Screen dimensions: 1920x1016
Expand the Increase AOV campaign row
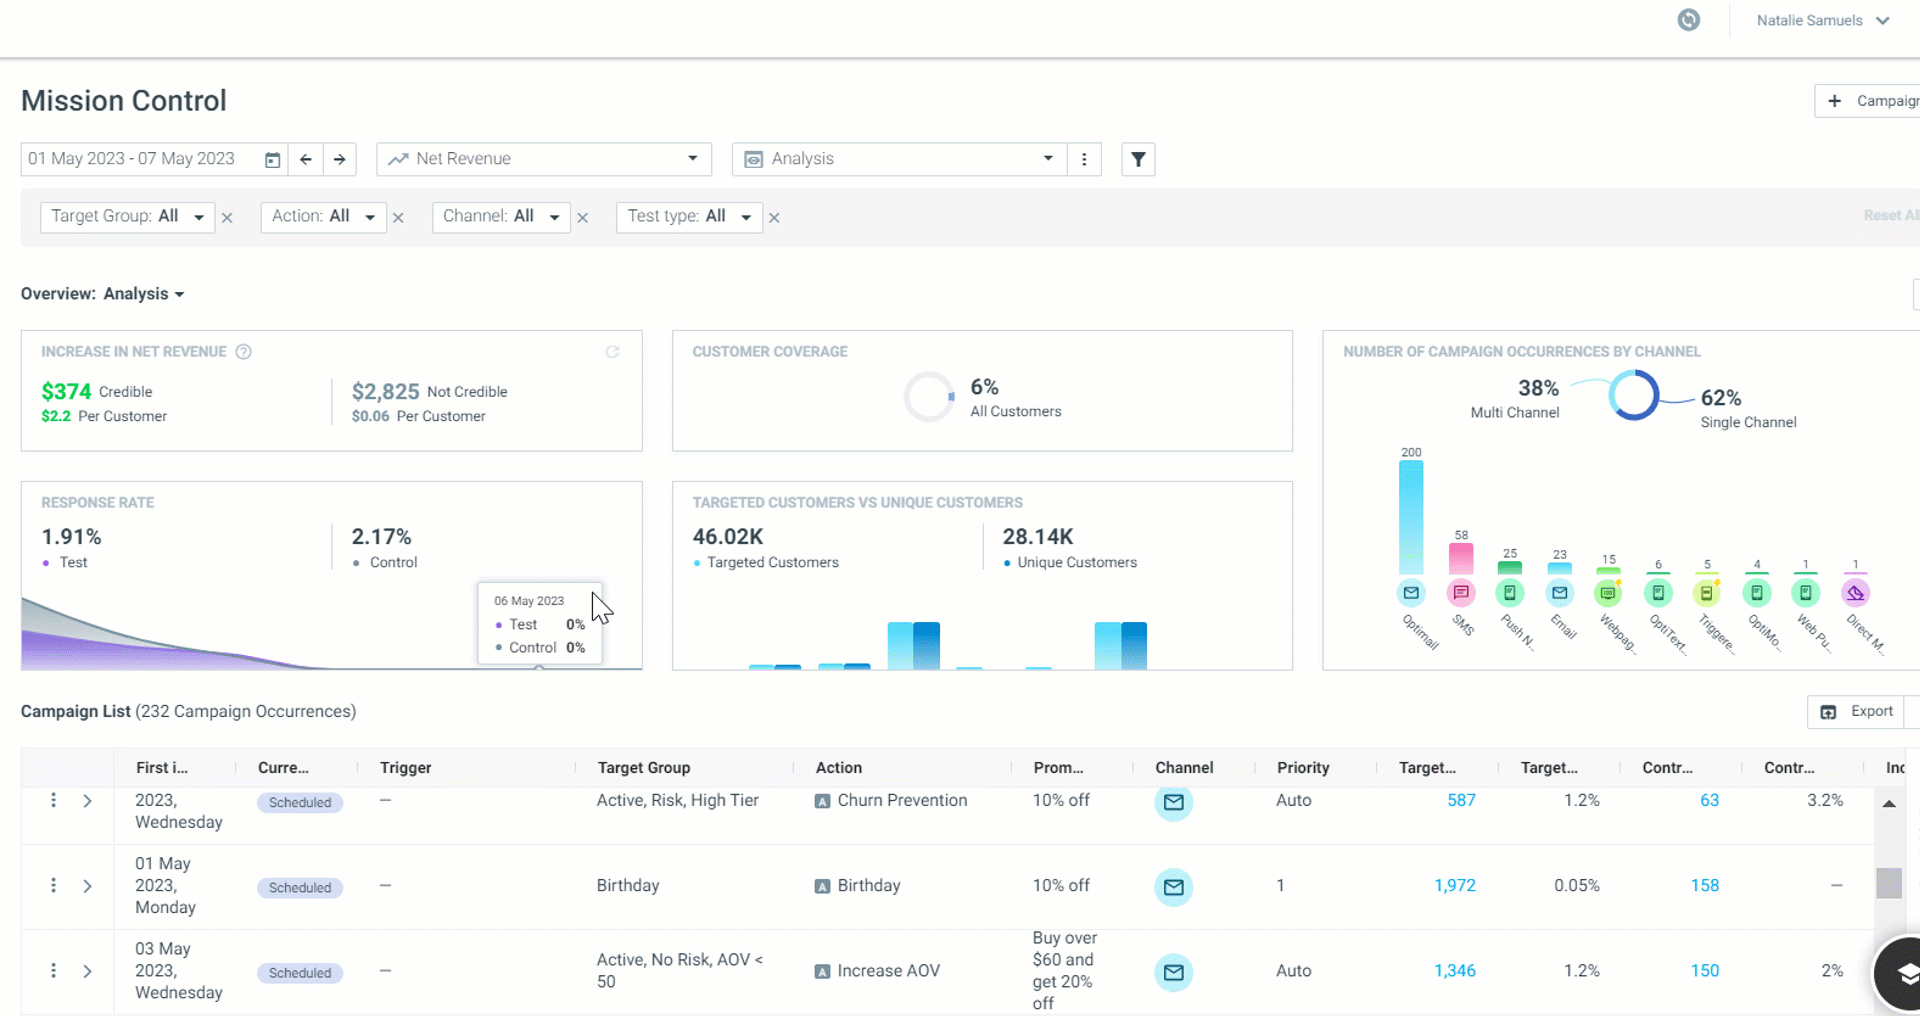(x=87, y=971)
